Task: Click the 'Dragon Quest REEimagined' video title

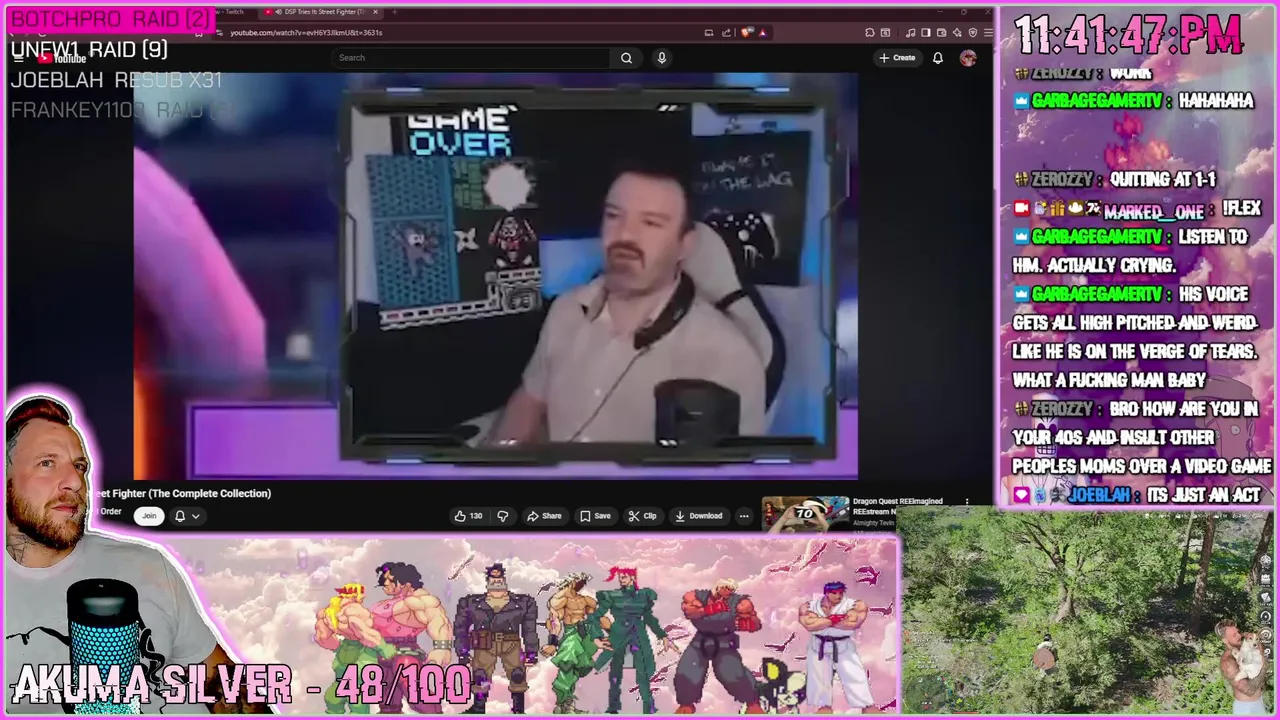Action: [897, 501]
